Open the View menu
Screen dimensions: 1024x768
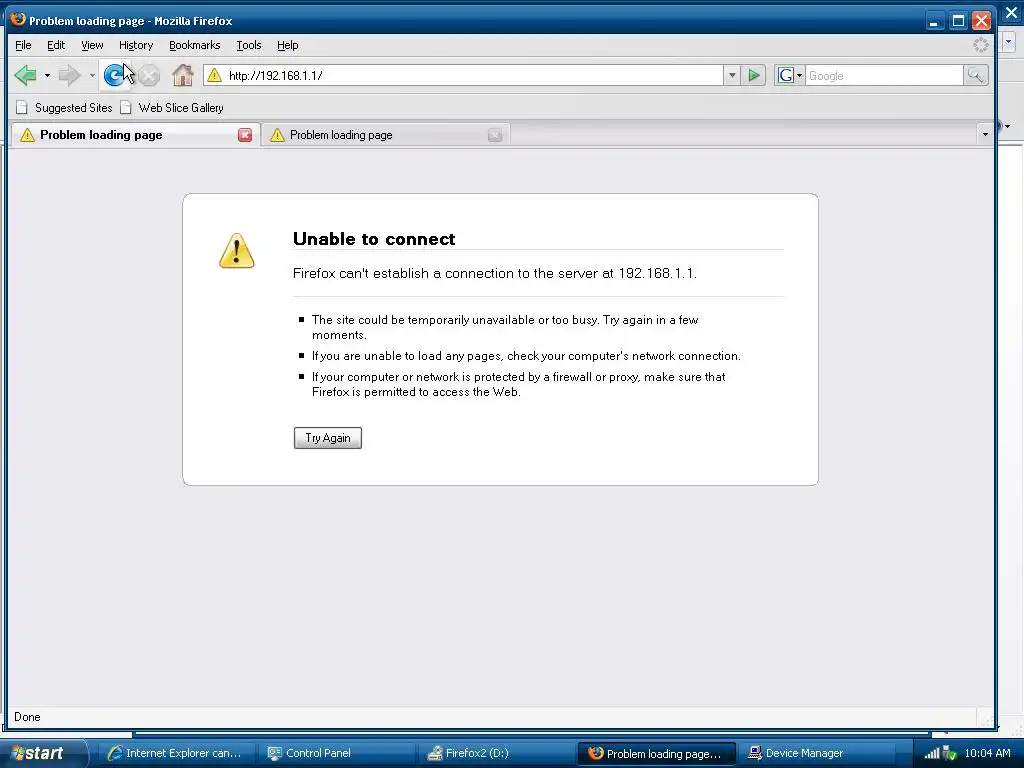(x=92, y=45)
